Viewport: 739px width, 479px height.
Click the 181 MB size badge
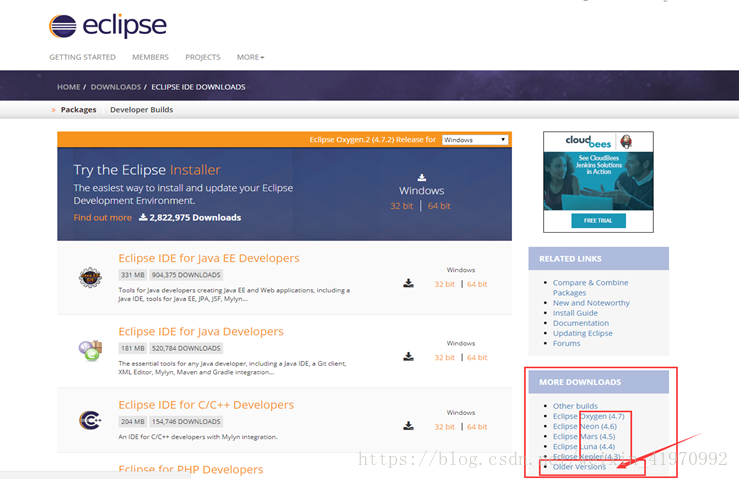(132, 348)
